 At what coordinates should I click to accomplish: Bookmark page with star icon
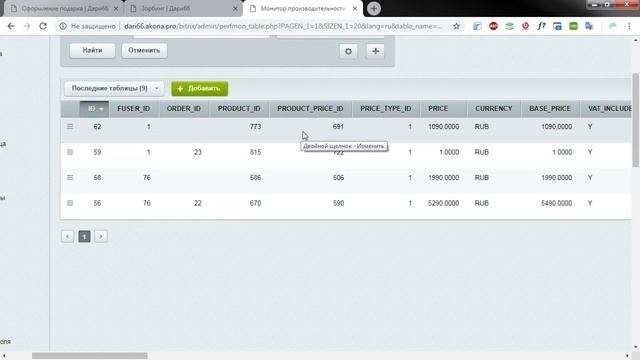(456, 26)
